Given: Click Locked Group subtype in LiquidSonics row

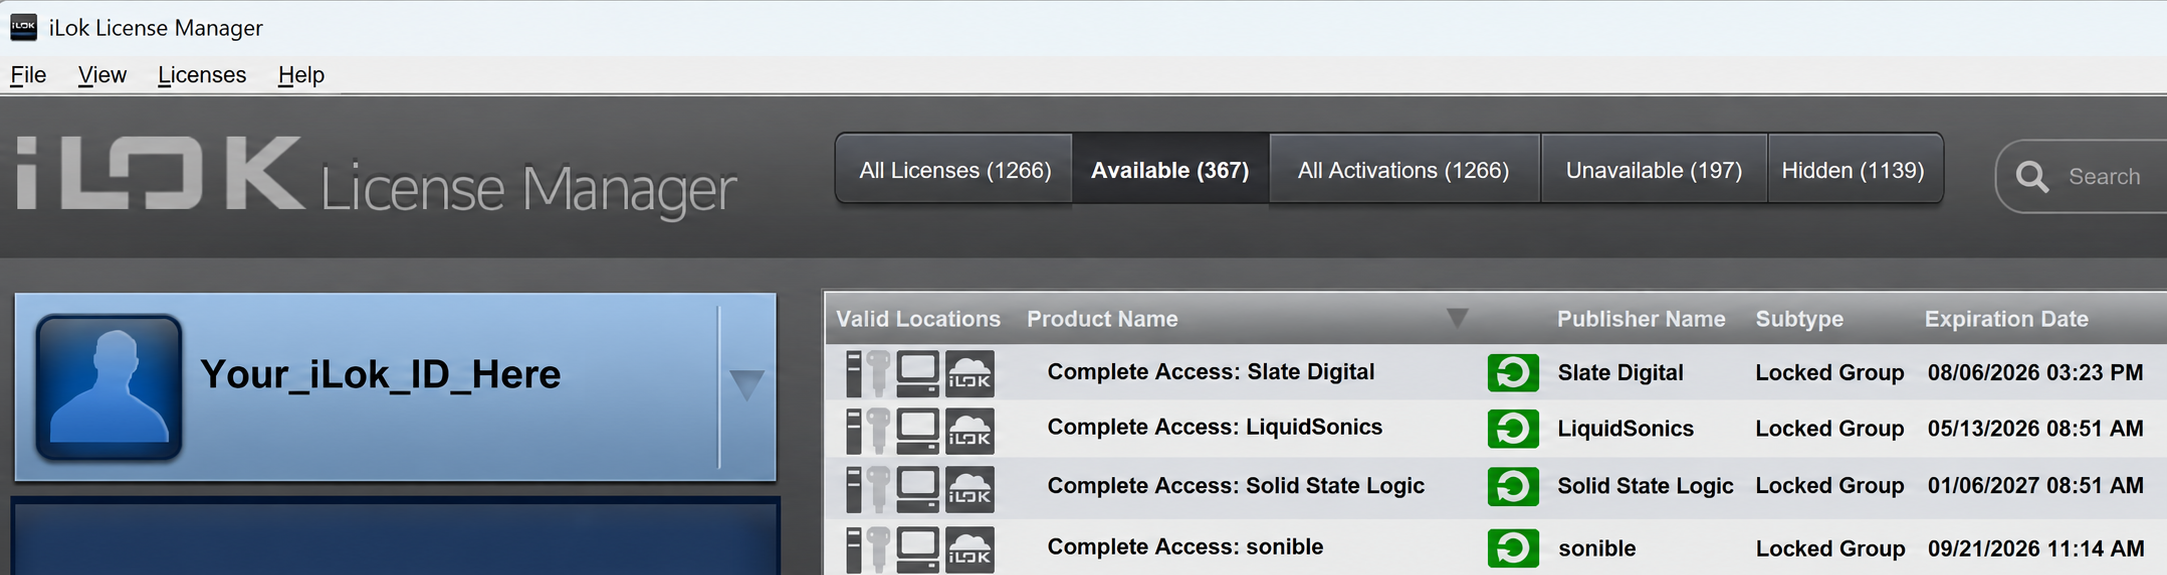Looking at the screenshot, I should pos(1829,429).
